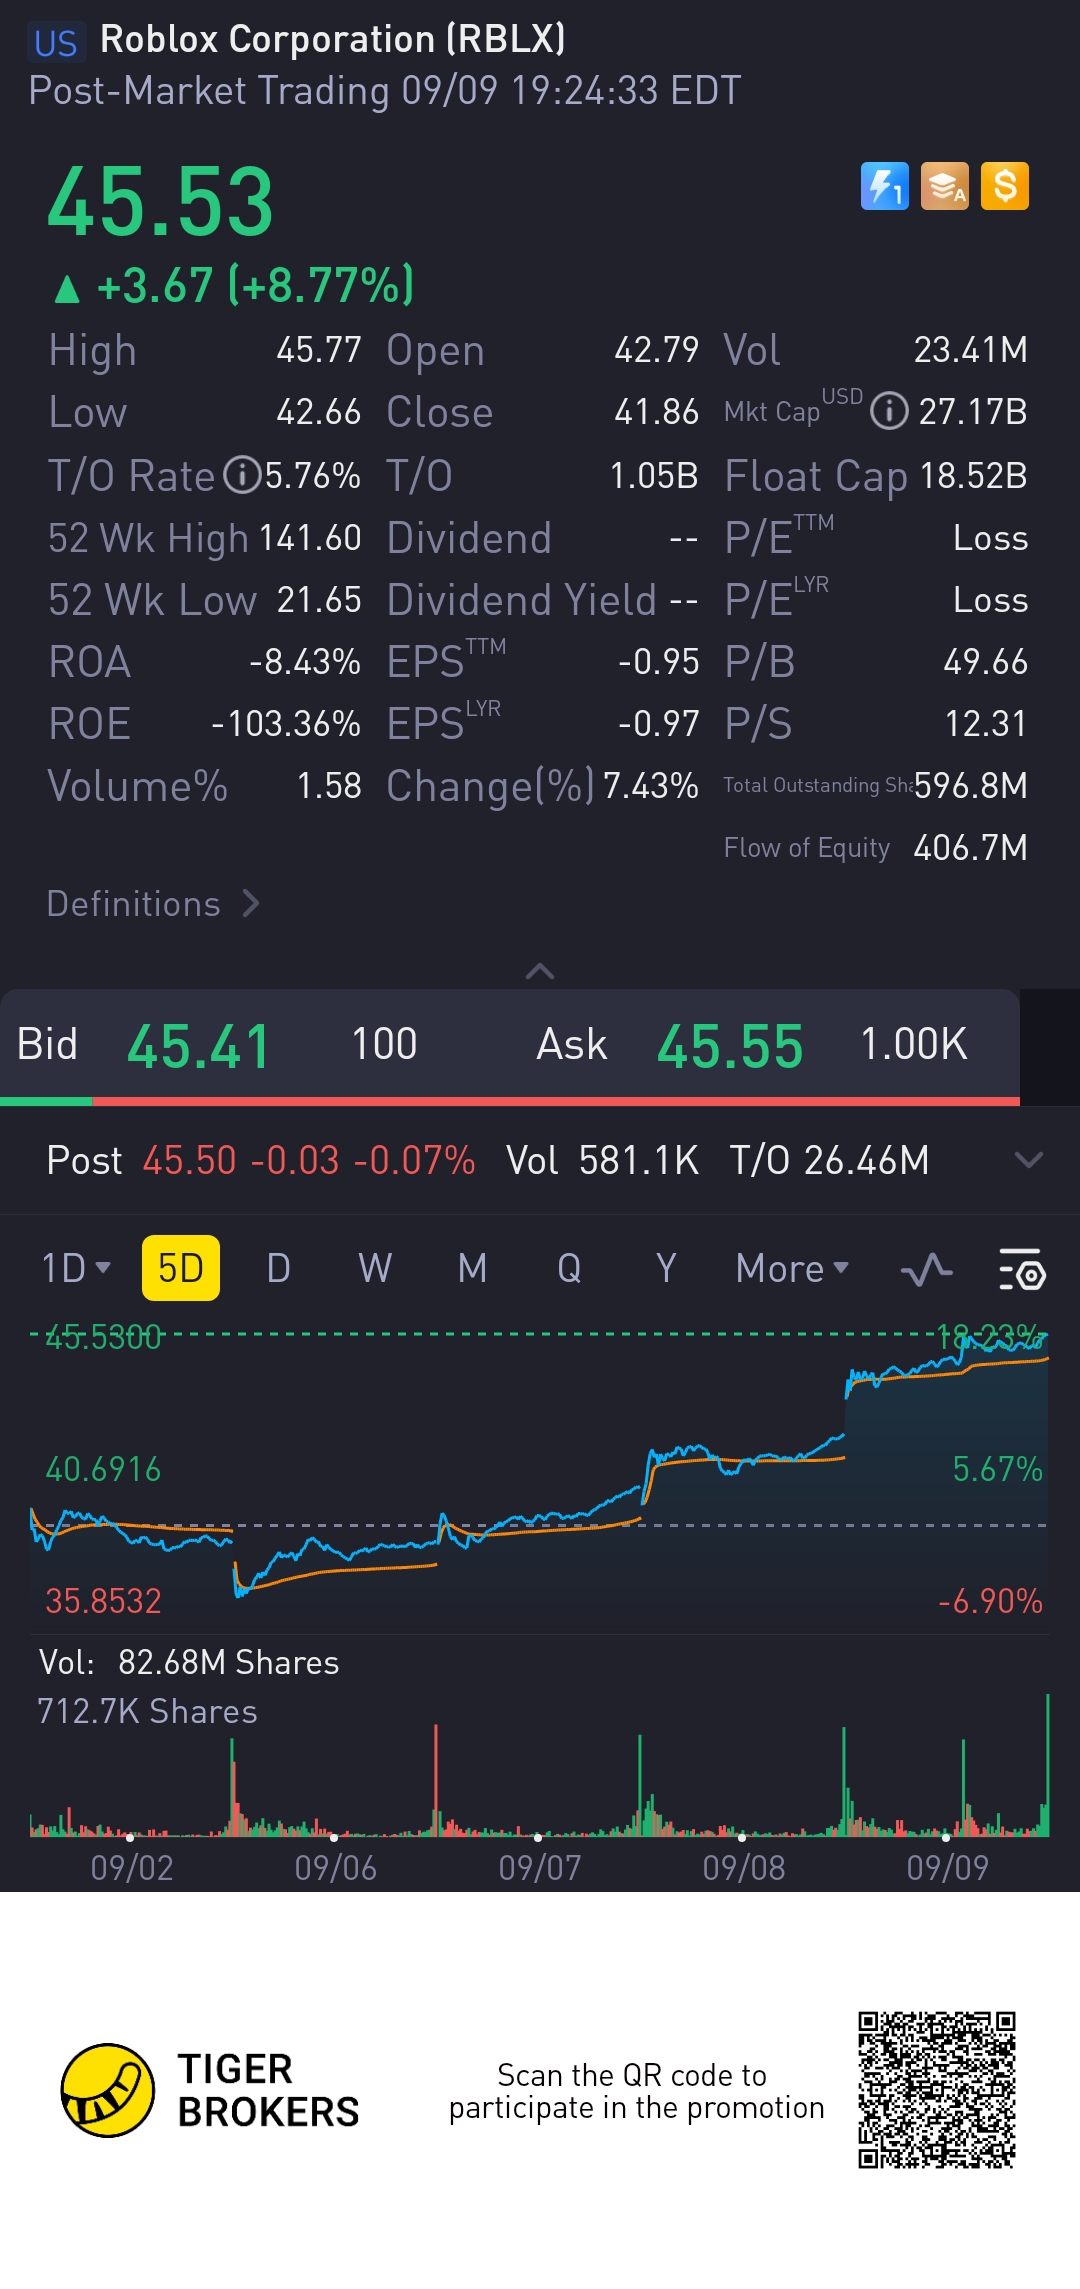Tap the volume bars chart
This screenshot has height=2289, width=1080.
click(540, 1765)
